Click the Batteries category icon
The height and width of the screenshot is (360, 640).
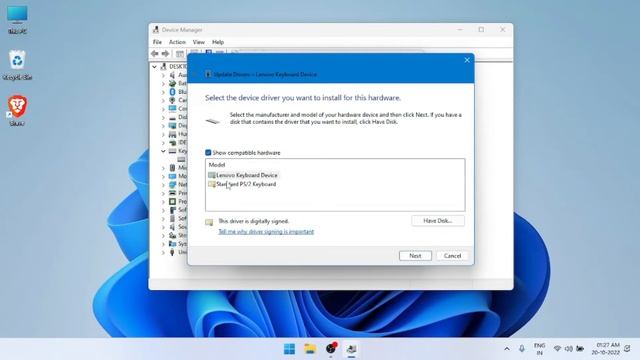pyautogui.click(x=172, y=83)
